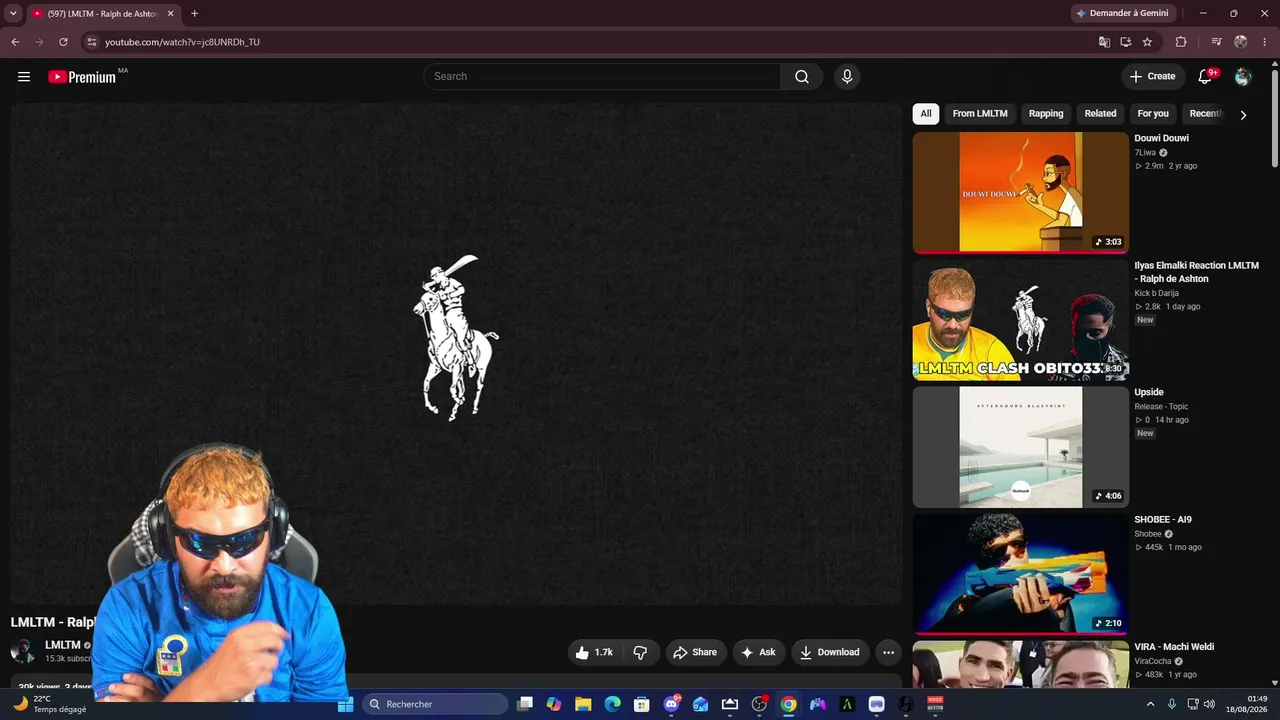Viewport: 1280px width, 720px height.
Task: Close the LMLTM YouTube tab
Action: 170,14
